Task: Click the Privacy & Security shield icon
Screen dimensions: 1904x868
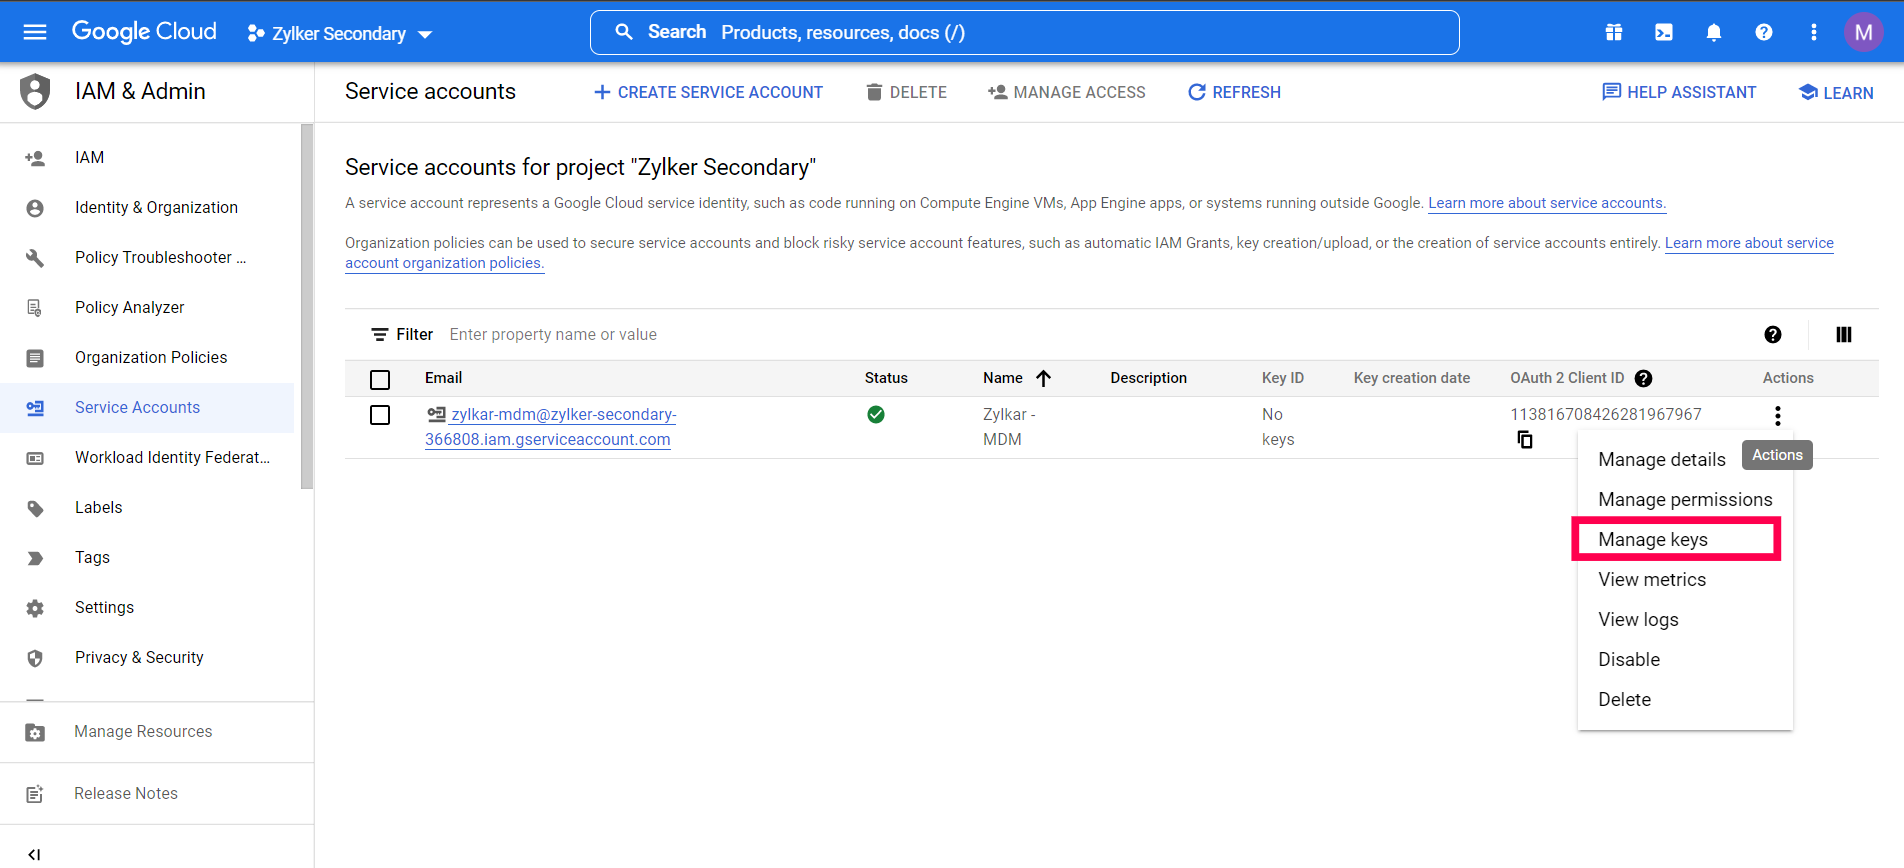Action: [x=35, y=658]
